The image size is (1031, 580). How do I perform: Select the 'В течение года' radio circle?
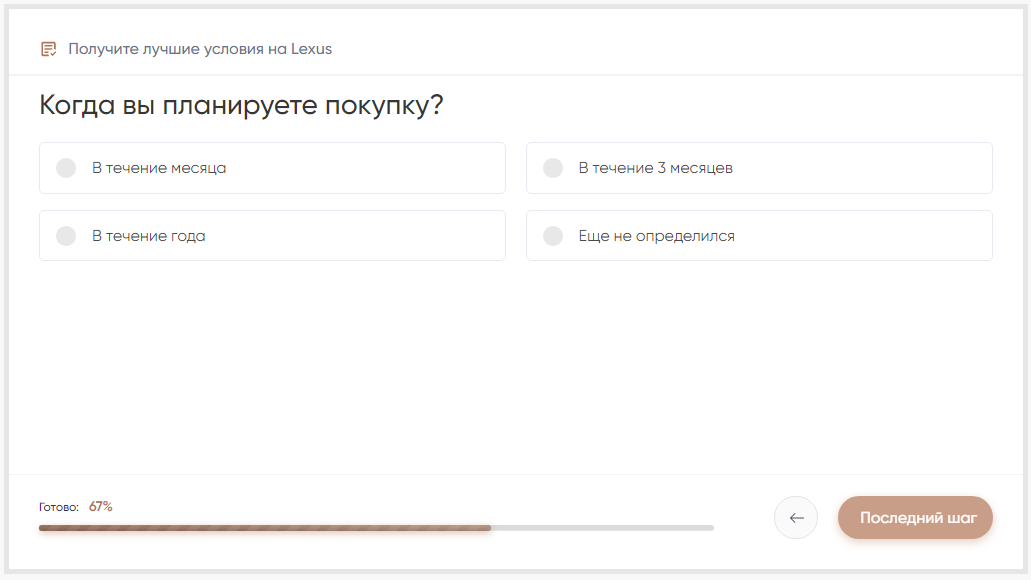[66, 236]
